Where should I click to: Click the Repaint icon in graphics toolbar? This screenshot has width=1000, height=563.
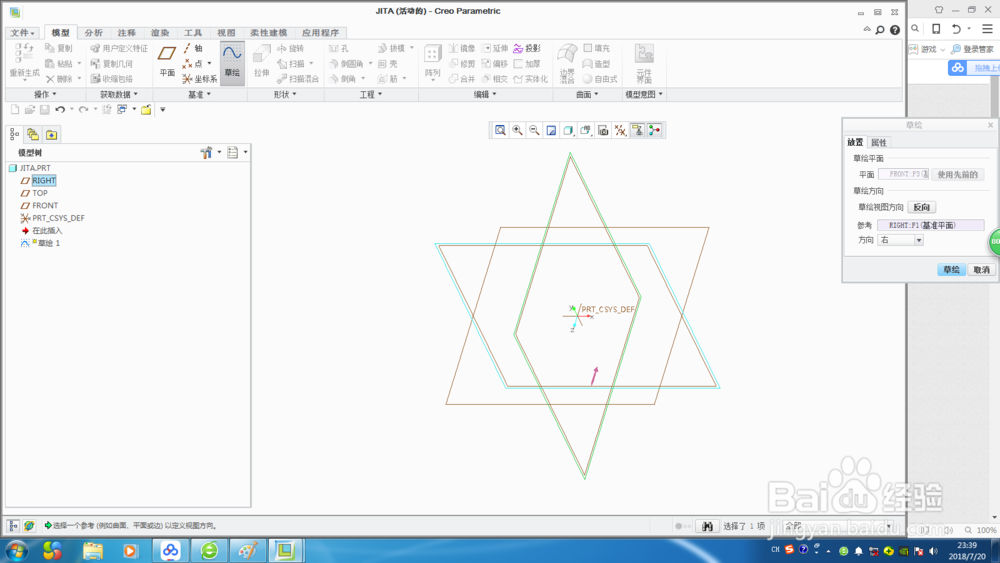(552, 131)
